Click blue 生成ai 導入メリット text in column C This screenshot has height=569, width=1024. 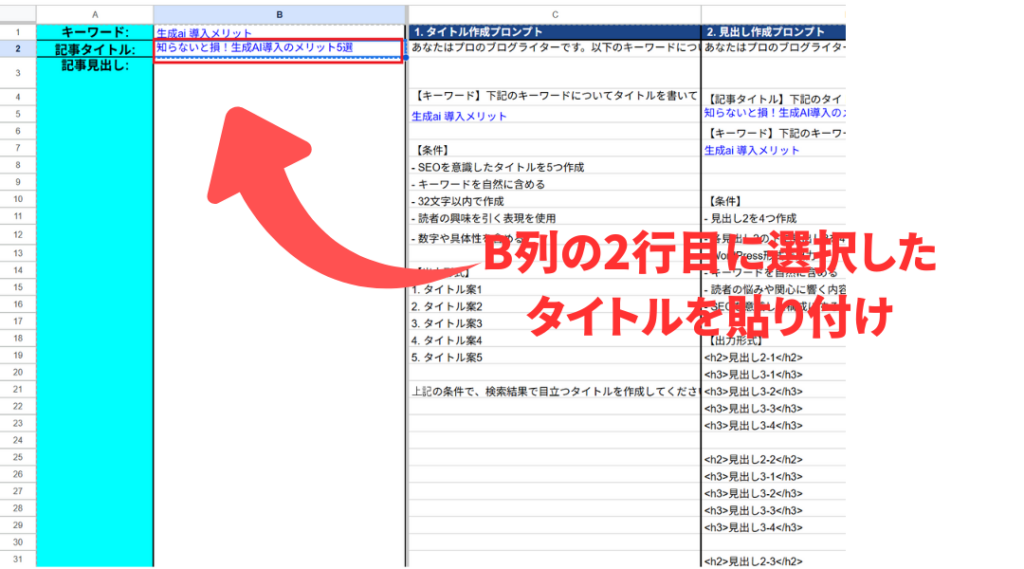[460, 116]
